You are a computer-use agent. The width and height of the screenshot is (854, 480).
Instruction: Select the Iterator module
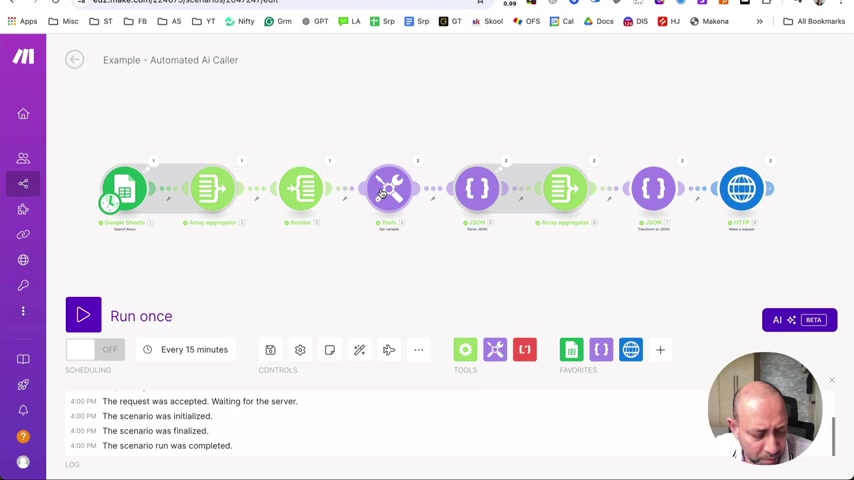(301, 189)
